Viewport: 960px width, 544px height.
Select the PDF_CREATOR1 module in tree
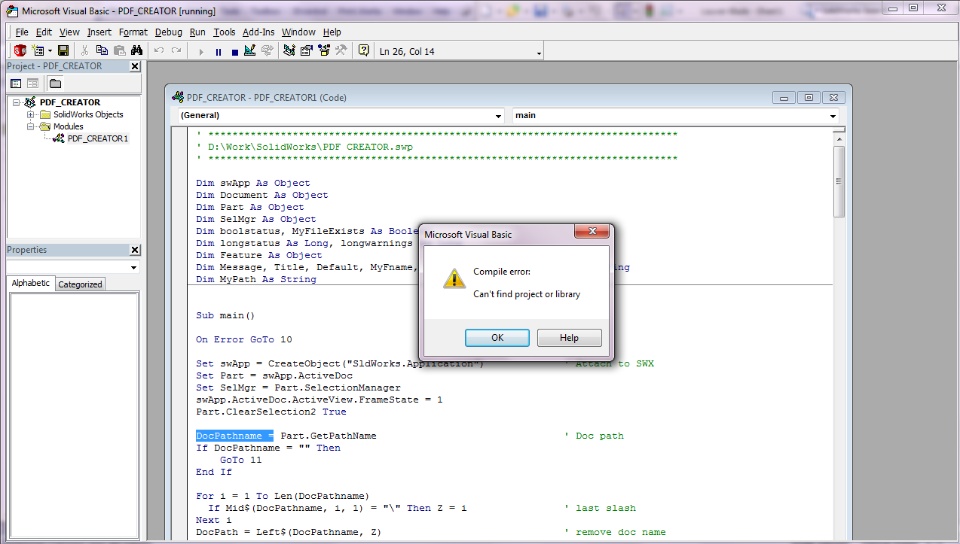tap(97, 138)
